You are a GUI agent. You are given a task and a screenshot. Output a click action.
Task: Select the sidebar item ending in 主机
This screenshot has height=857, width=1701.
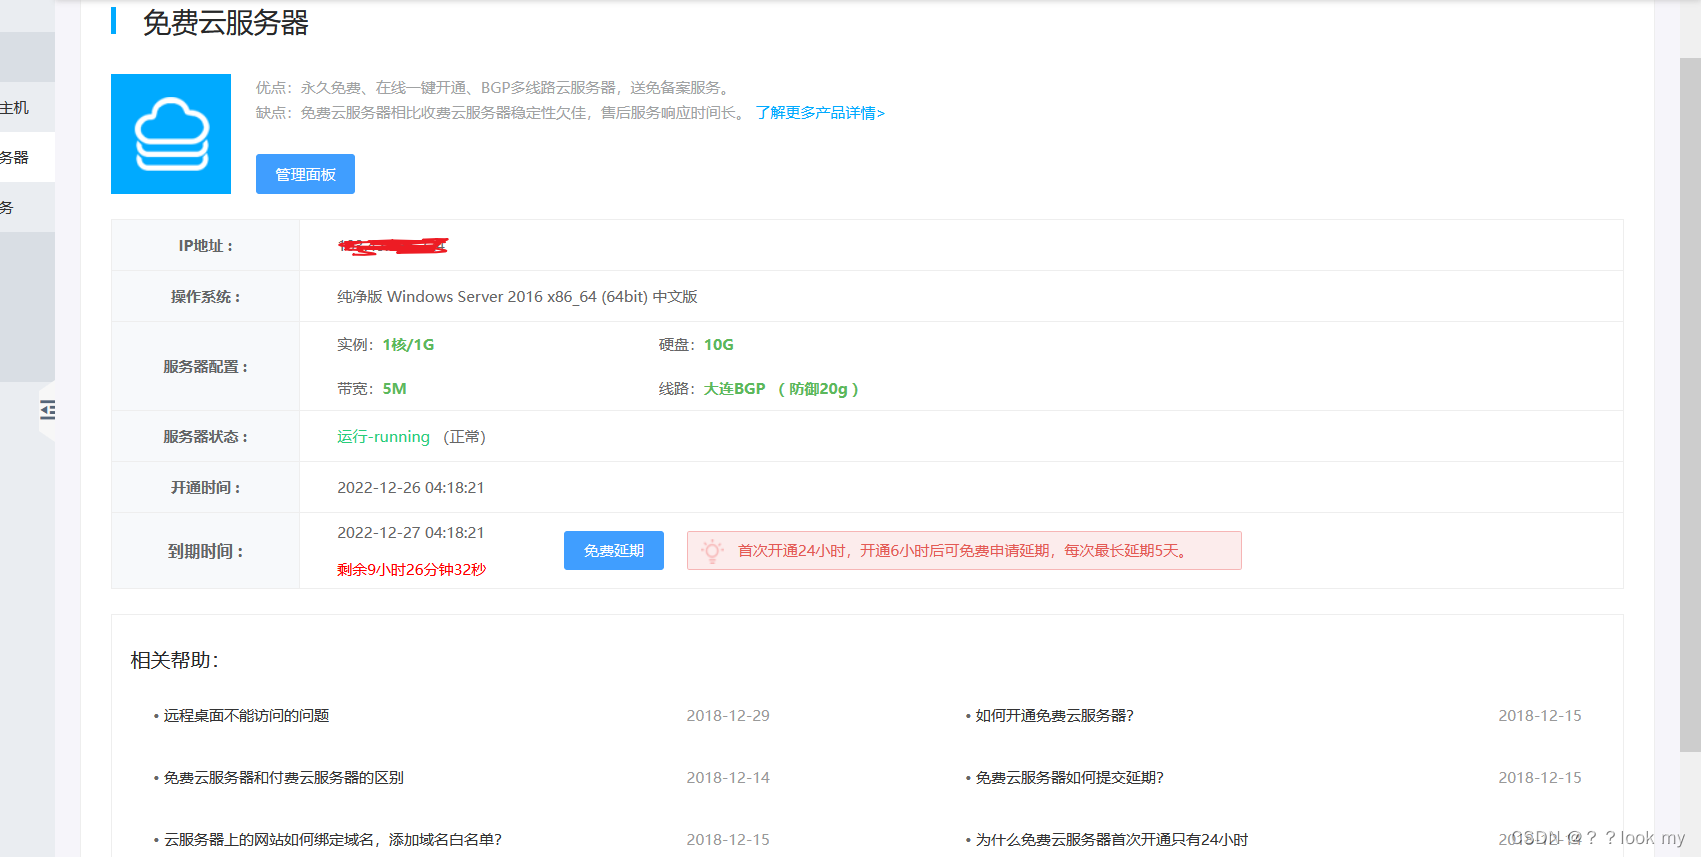pos(27,107)
